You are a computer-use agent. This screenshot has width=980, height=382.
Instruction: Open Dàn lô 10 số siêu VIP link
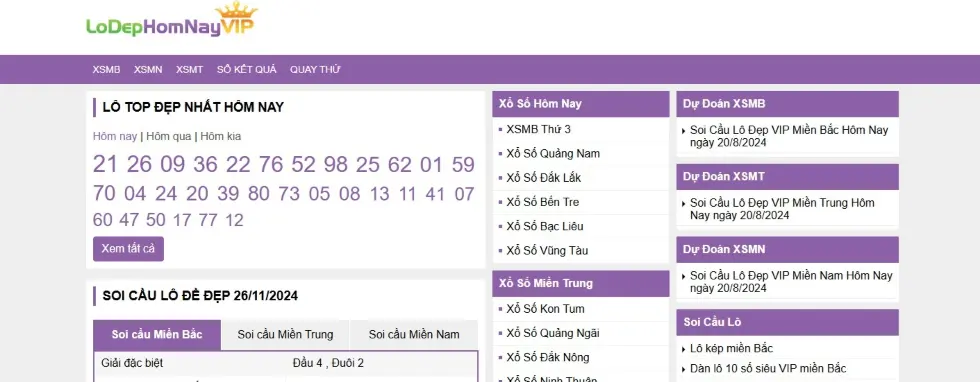[768, 369]
